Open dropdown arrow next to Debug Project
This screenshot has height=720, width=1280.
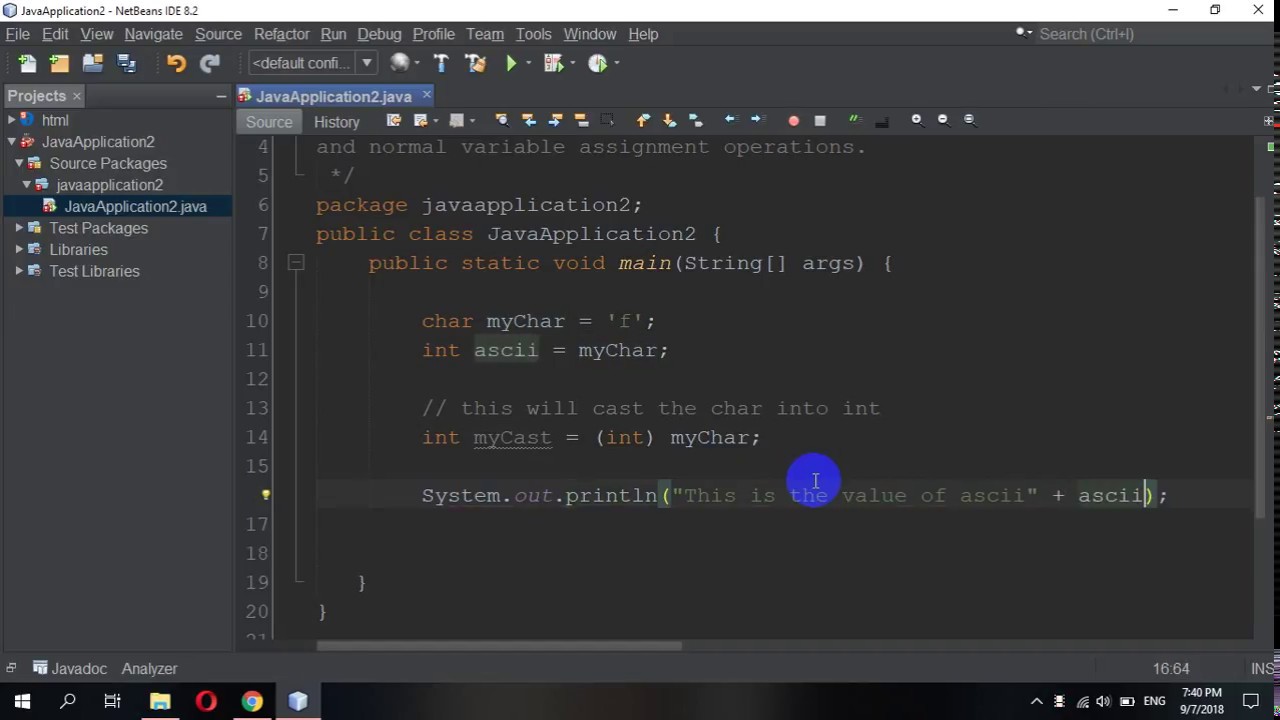(x=573, y=63)
